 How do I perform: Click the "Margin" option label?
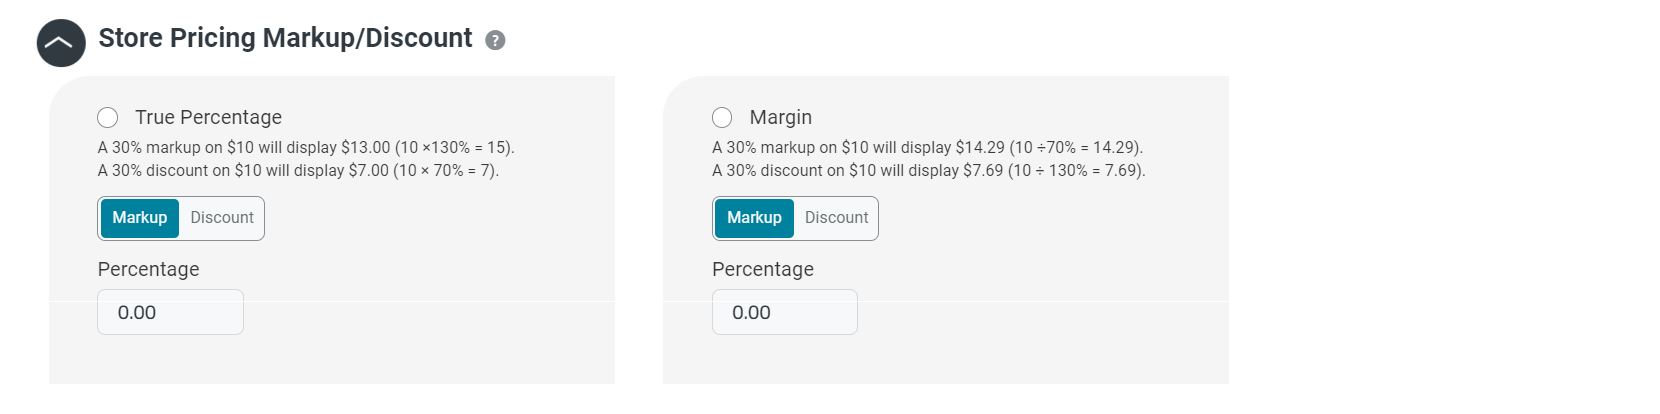click(780, 117)
